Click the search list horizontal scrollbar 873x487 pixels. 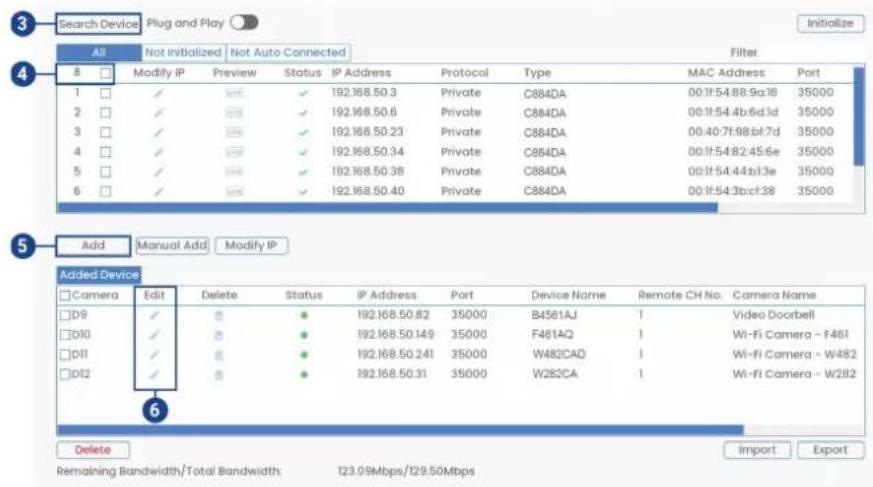[x=388, y=208]
